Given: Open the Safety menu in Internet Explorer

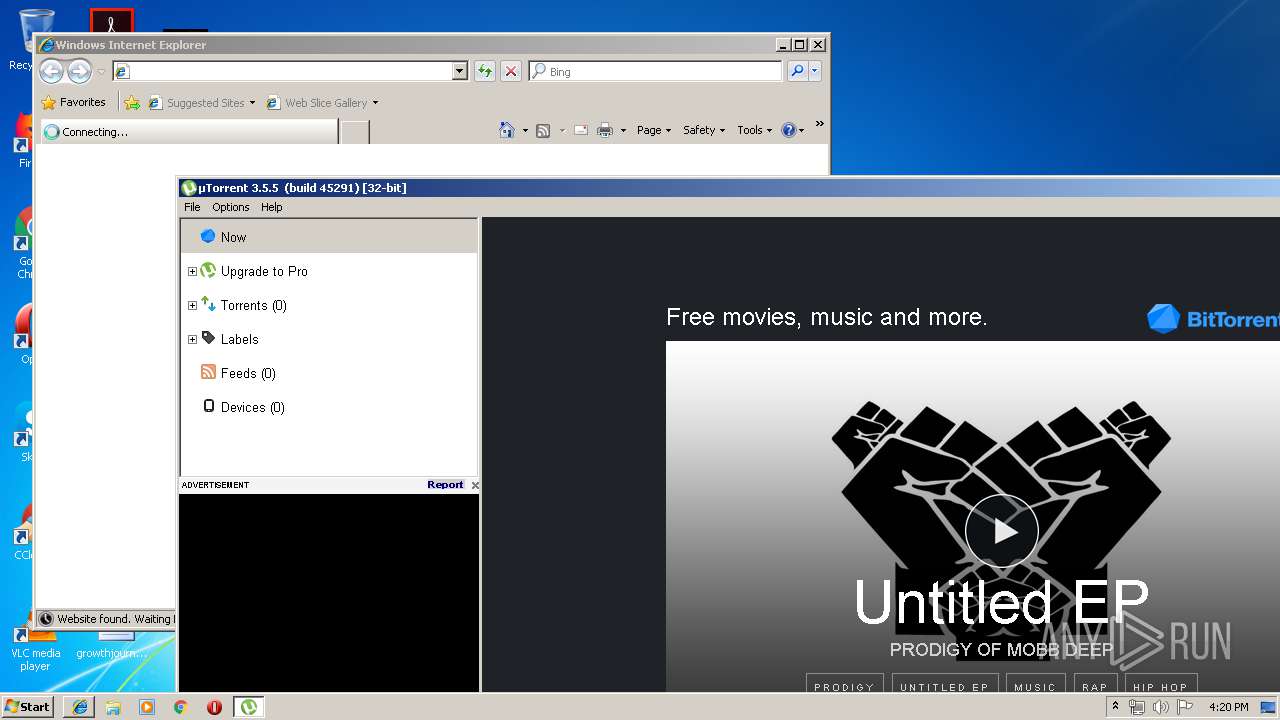Looking at the screenshot, I should point(703,130).
